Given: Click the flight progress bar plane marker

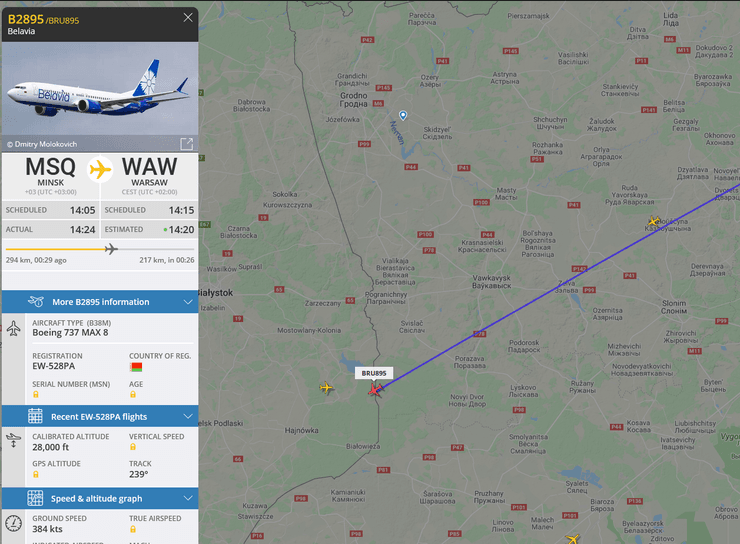Looking at the screenshot, I should pyautogui.click(x=111, y=249).
